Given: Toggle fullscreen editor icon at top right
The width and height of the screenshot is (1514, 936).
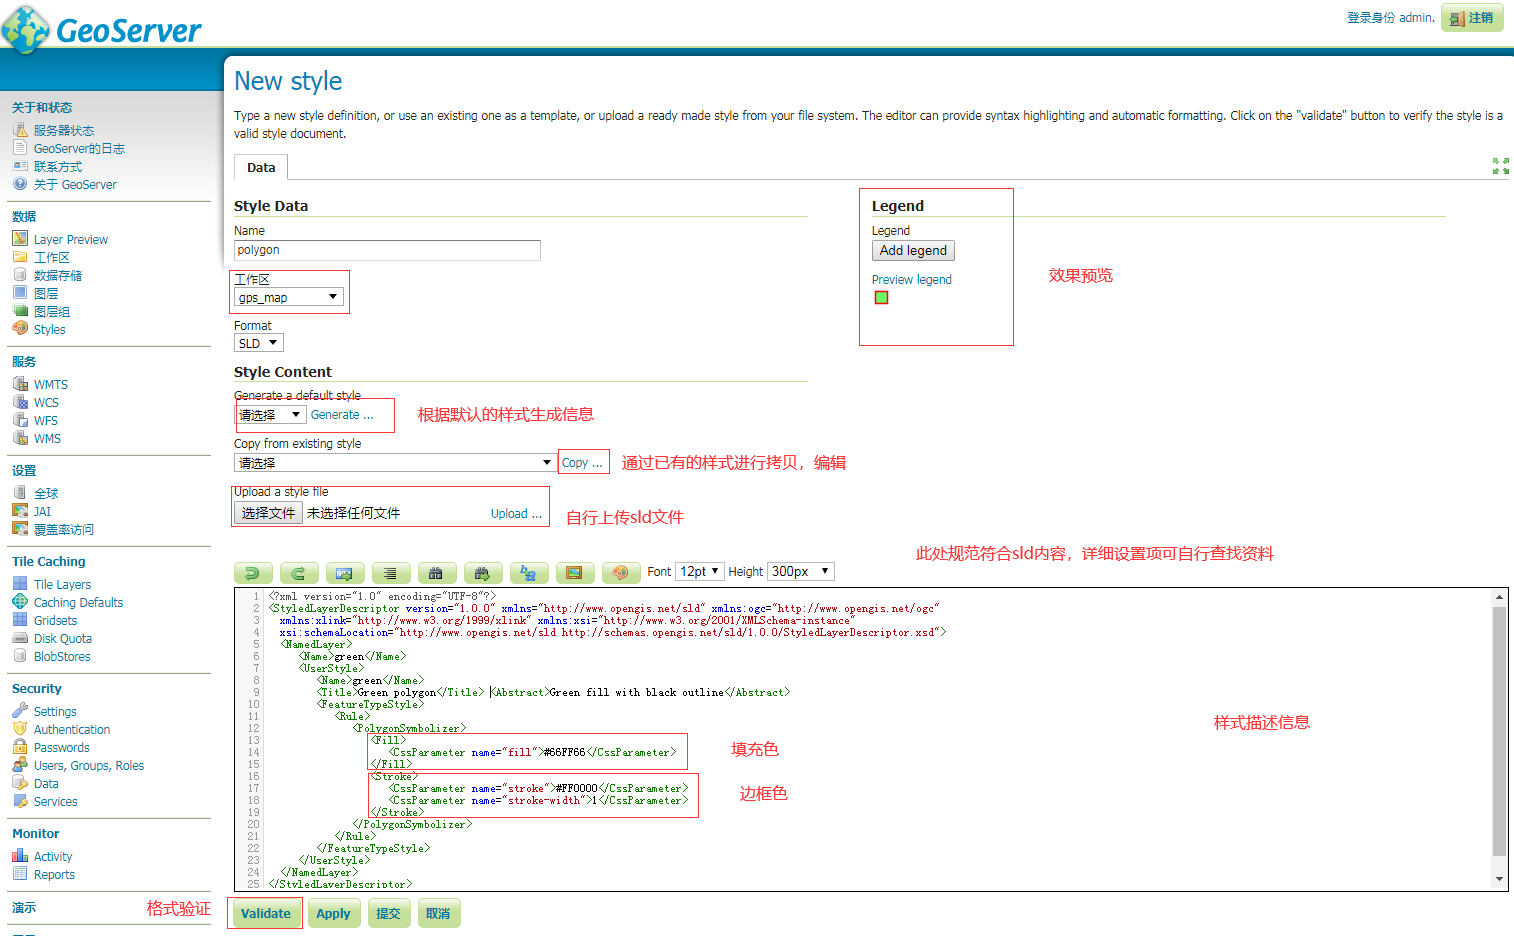Looking at the screenshot, I should [x=1500, y=166].
